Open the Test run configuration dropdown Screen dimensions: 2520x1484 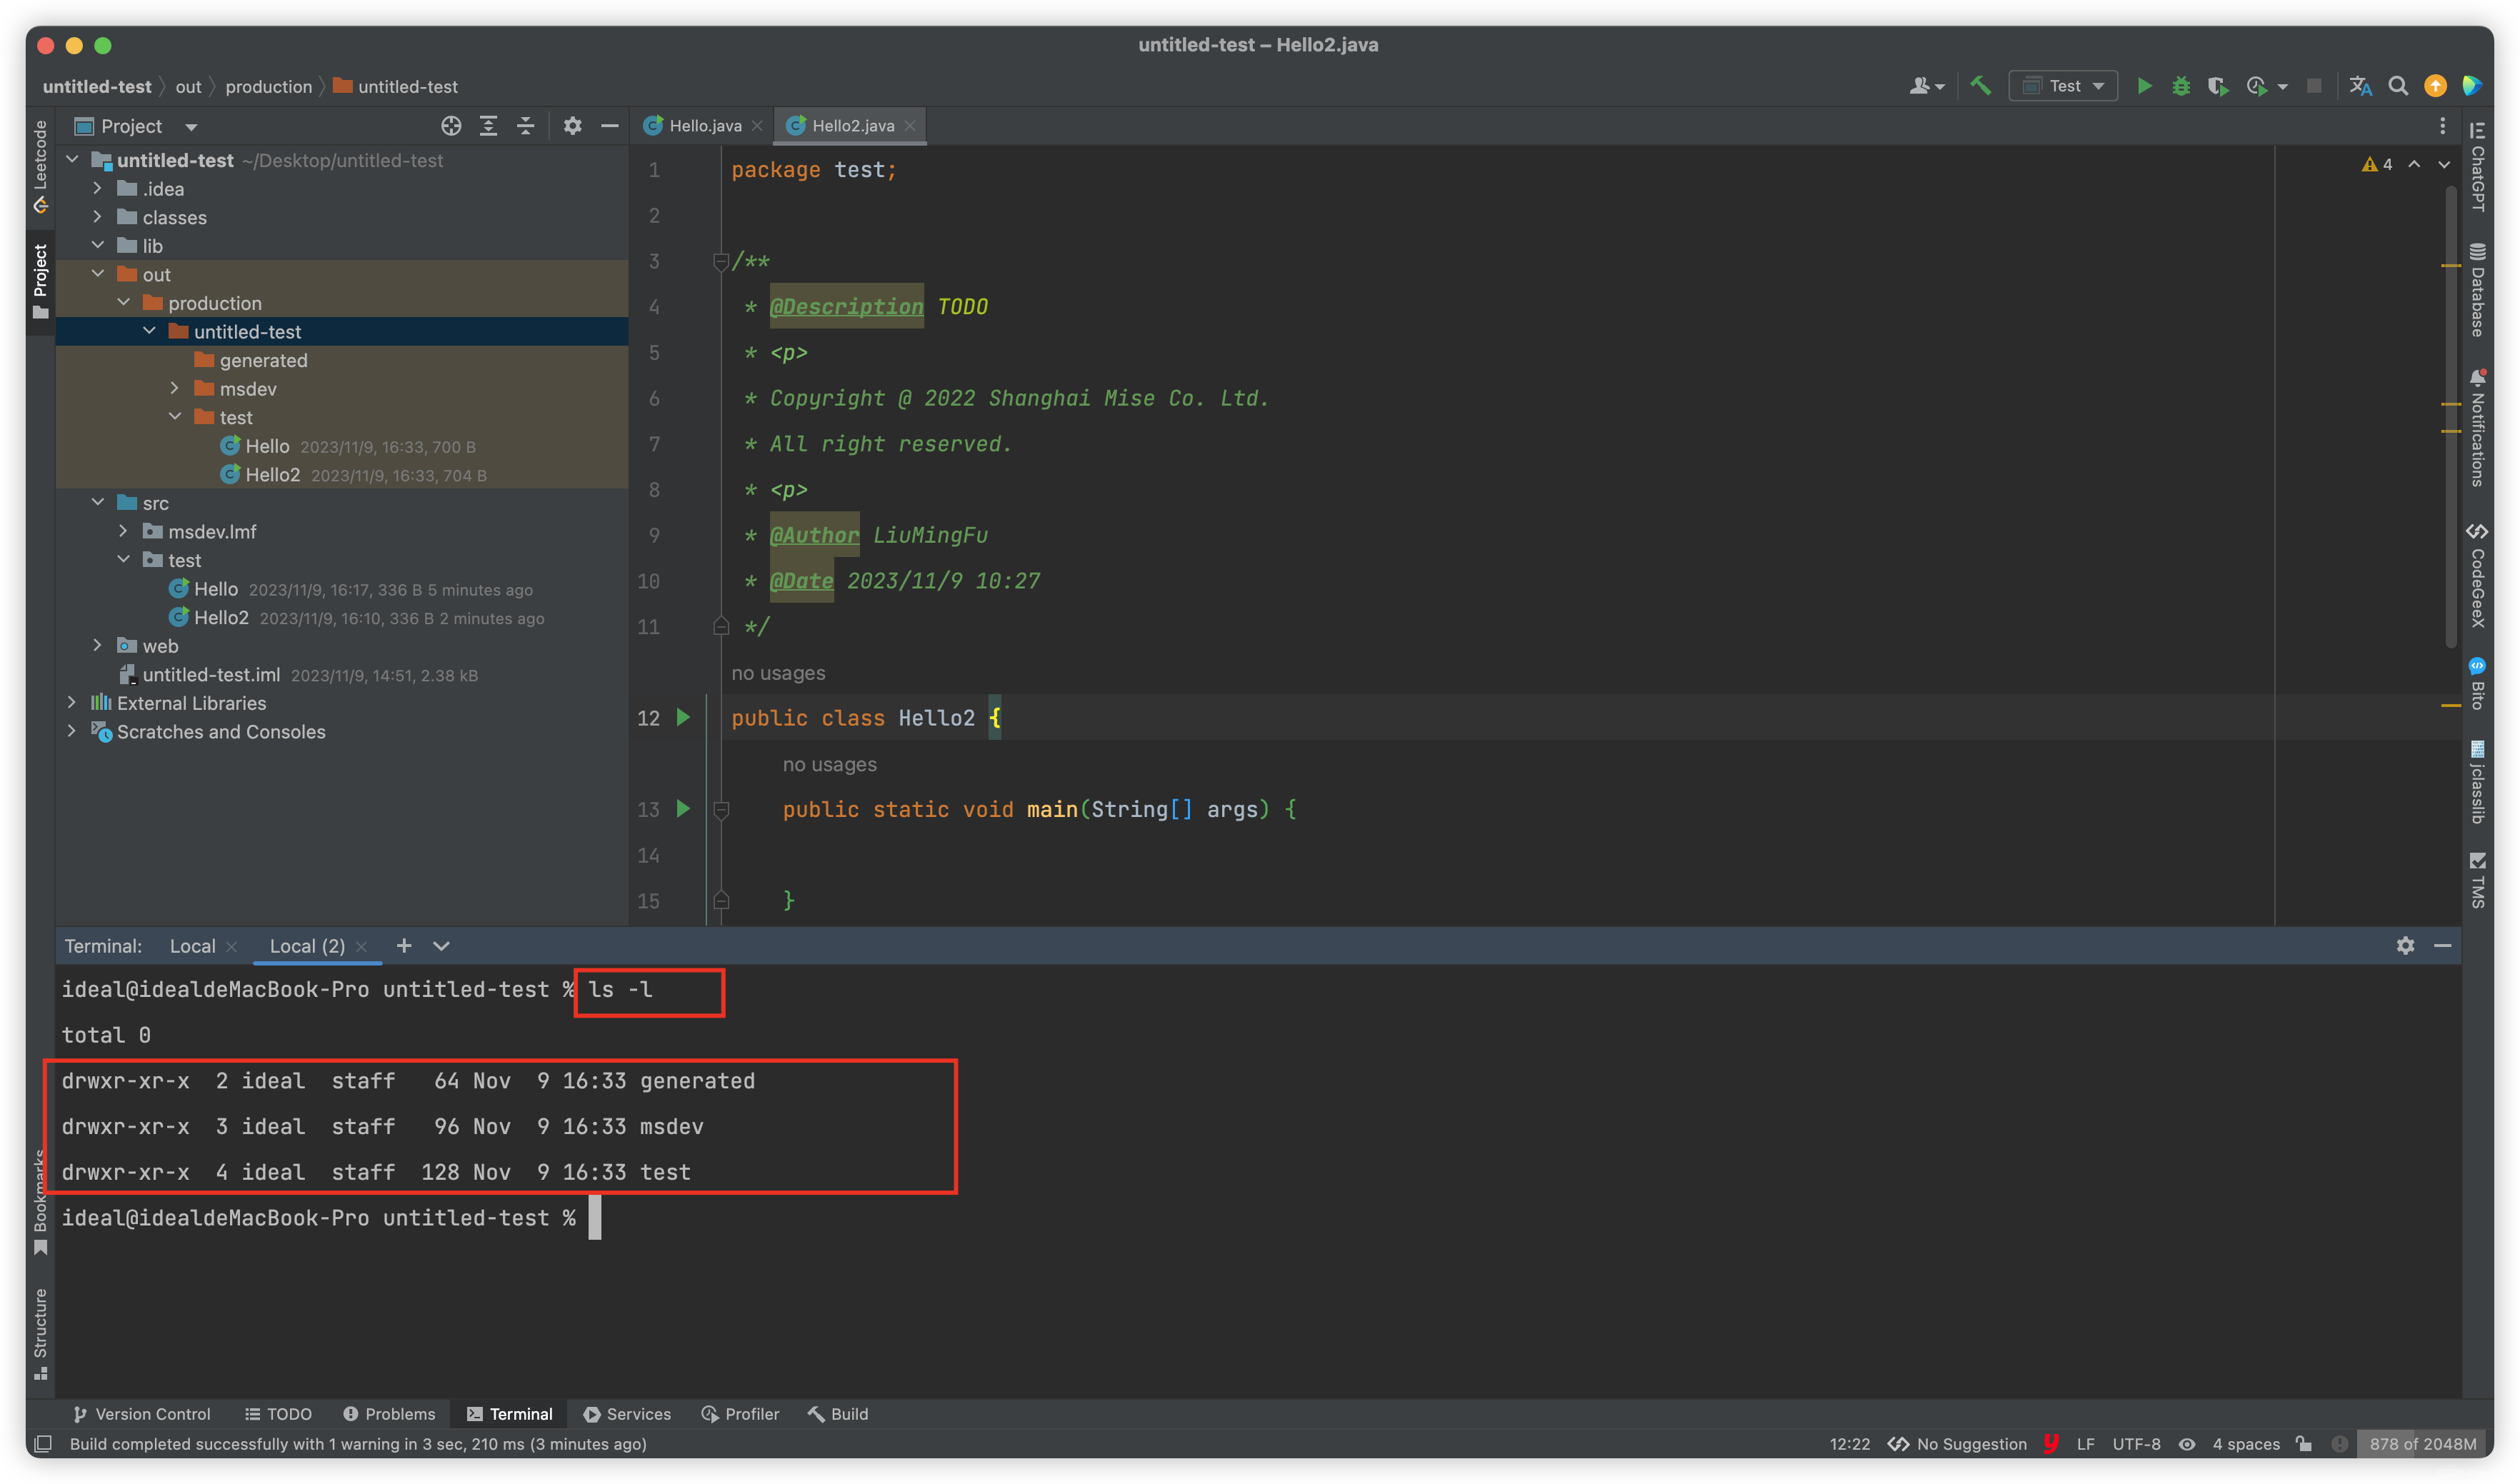coord(2063,86)
